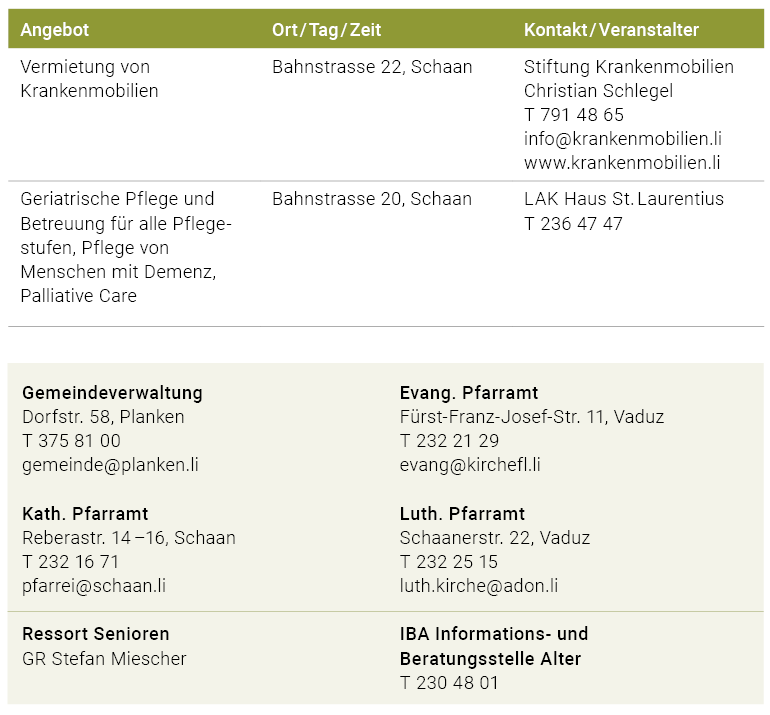Select the Evang. Pfarramt heading
This screenshot has width=770, height=715.
pyautogui.click(x=469, y=393)
